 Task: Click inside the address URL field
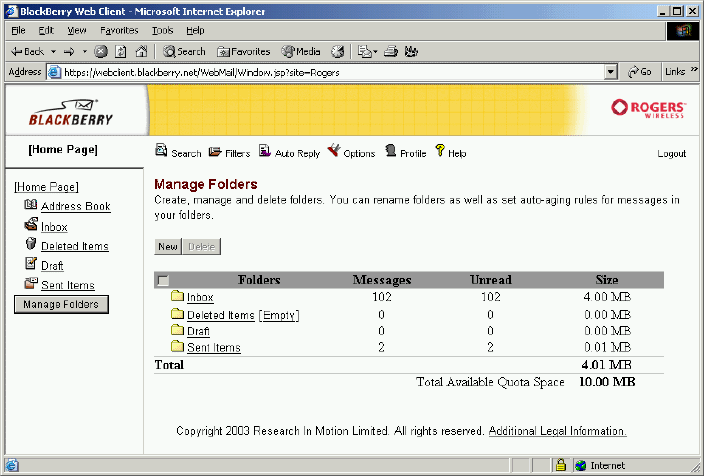pyautogui.click(x=333, y=72)
